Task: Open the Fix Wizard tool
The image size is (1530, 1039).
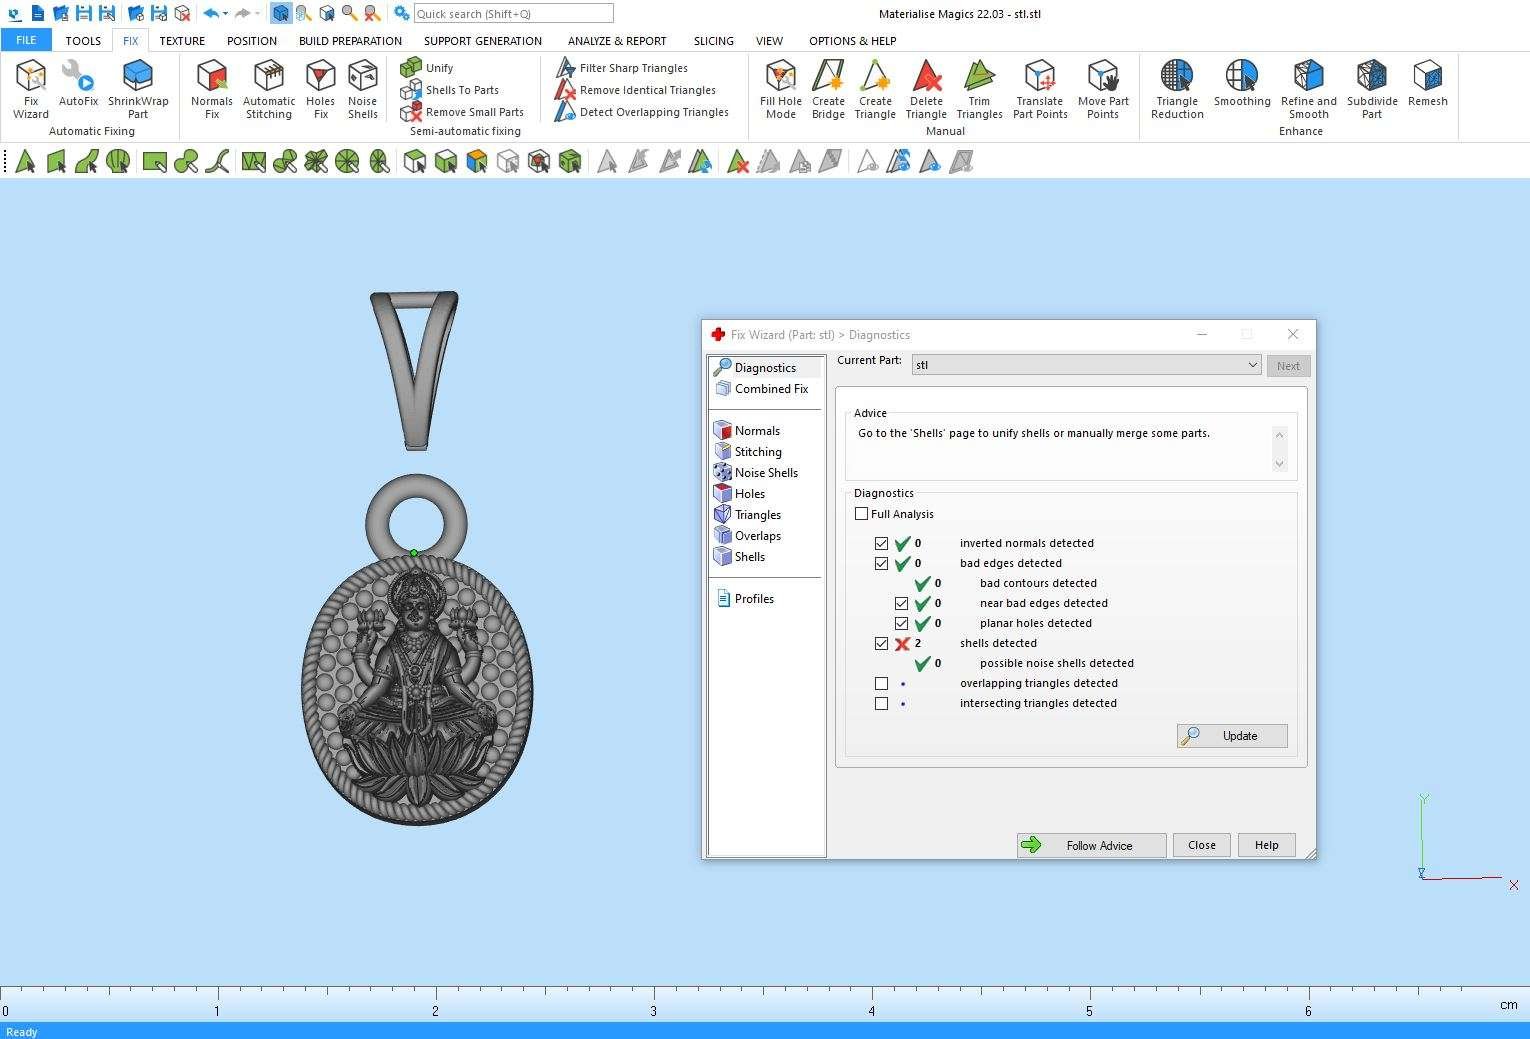Action: (x=30, y=88)
